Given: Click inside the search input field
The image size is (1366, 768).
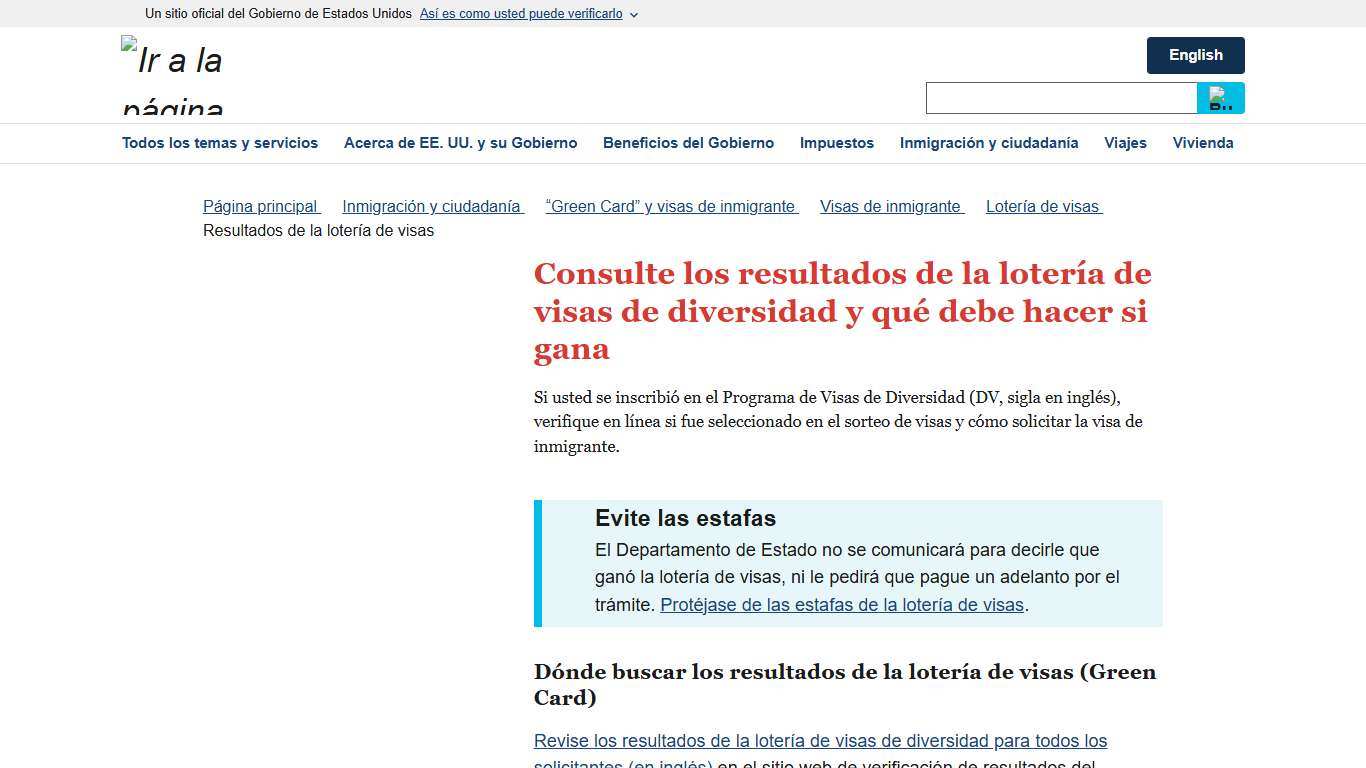Looking at the screenshot, I should [1060, 98].
